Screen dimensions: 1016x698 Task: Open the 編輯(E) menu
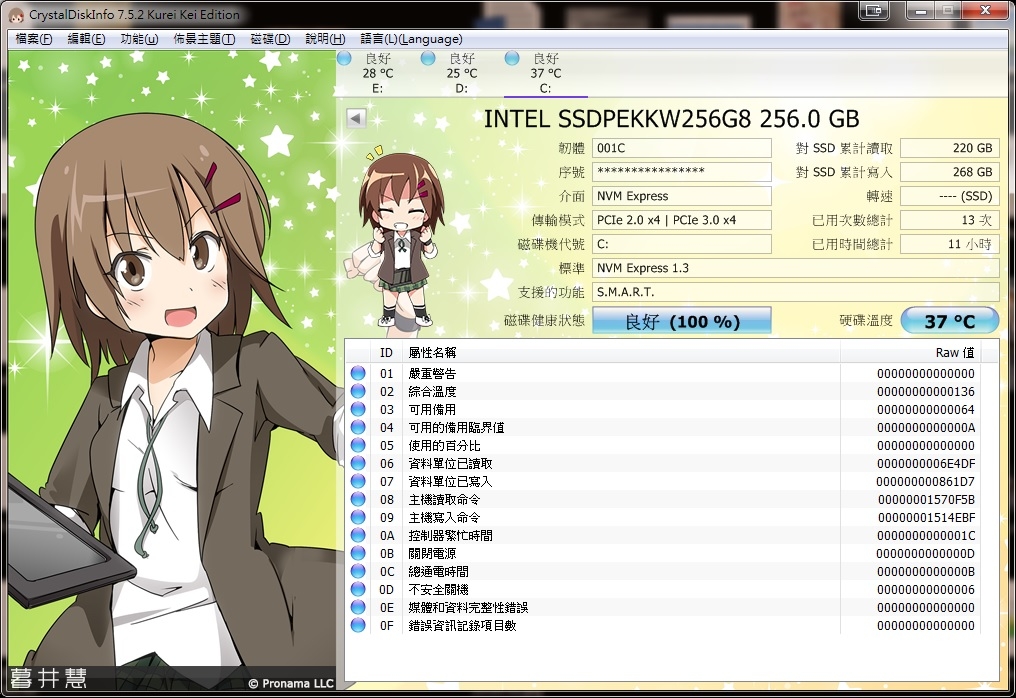(x=86, y=39)
